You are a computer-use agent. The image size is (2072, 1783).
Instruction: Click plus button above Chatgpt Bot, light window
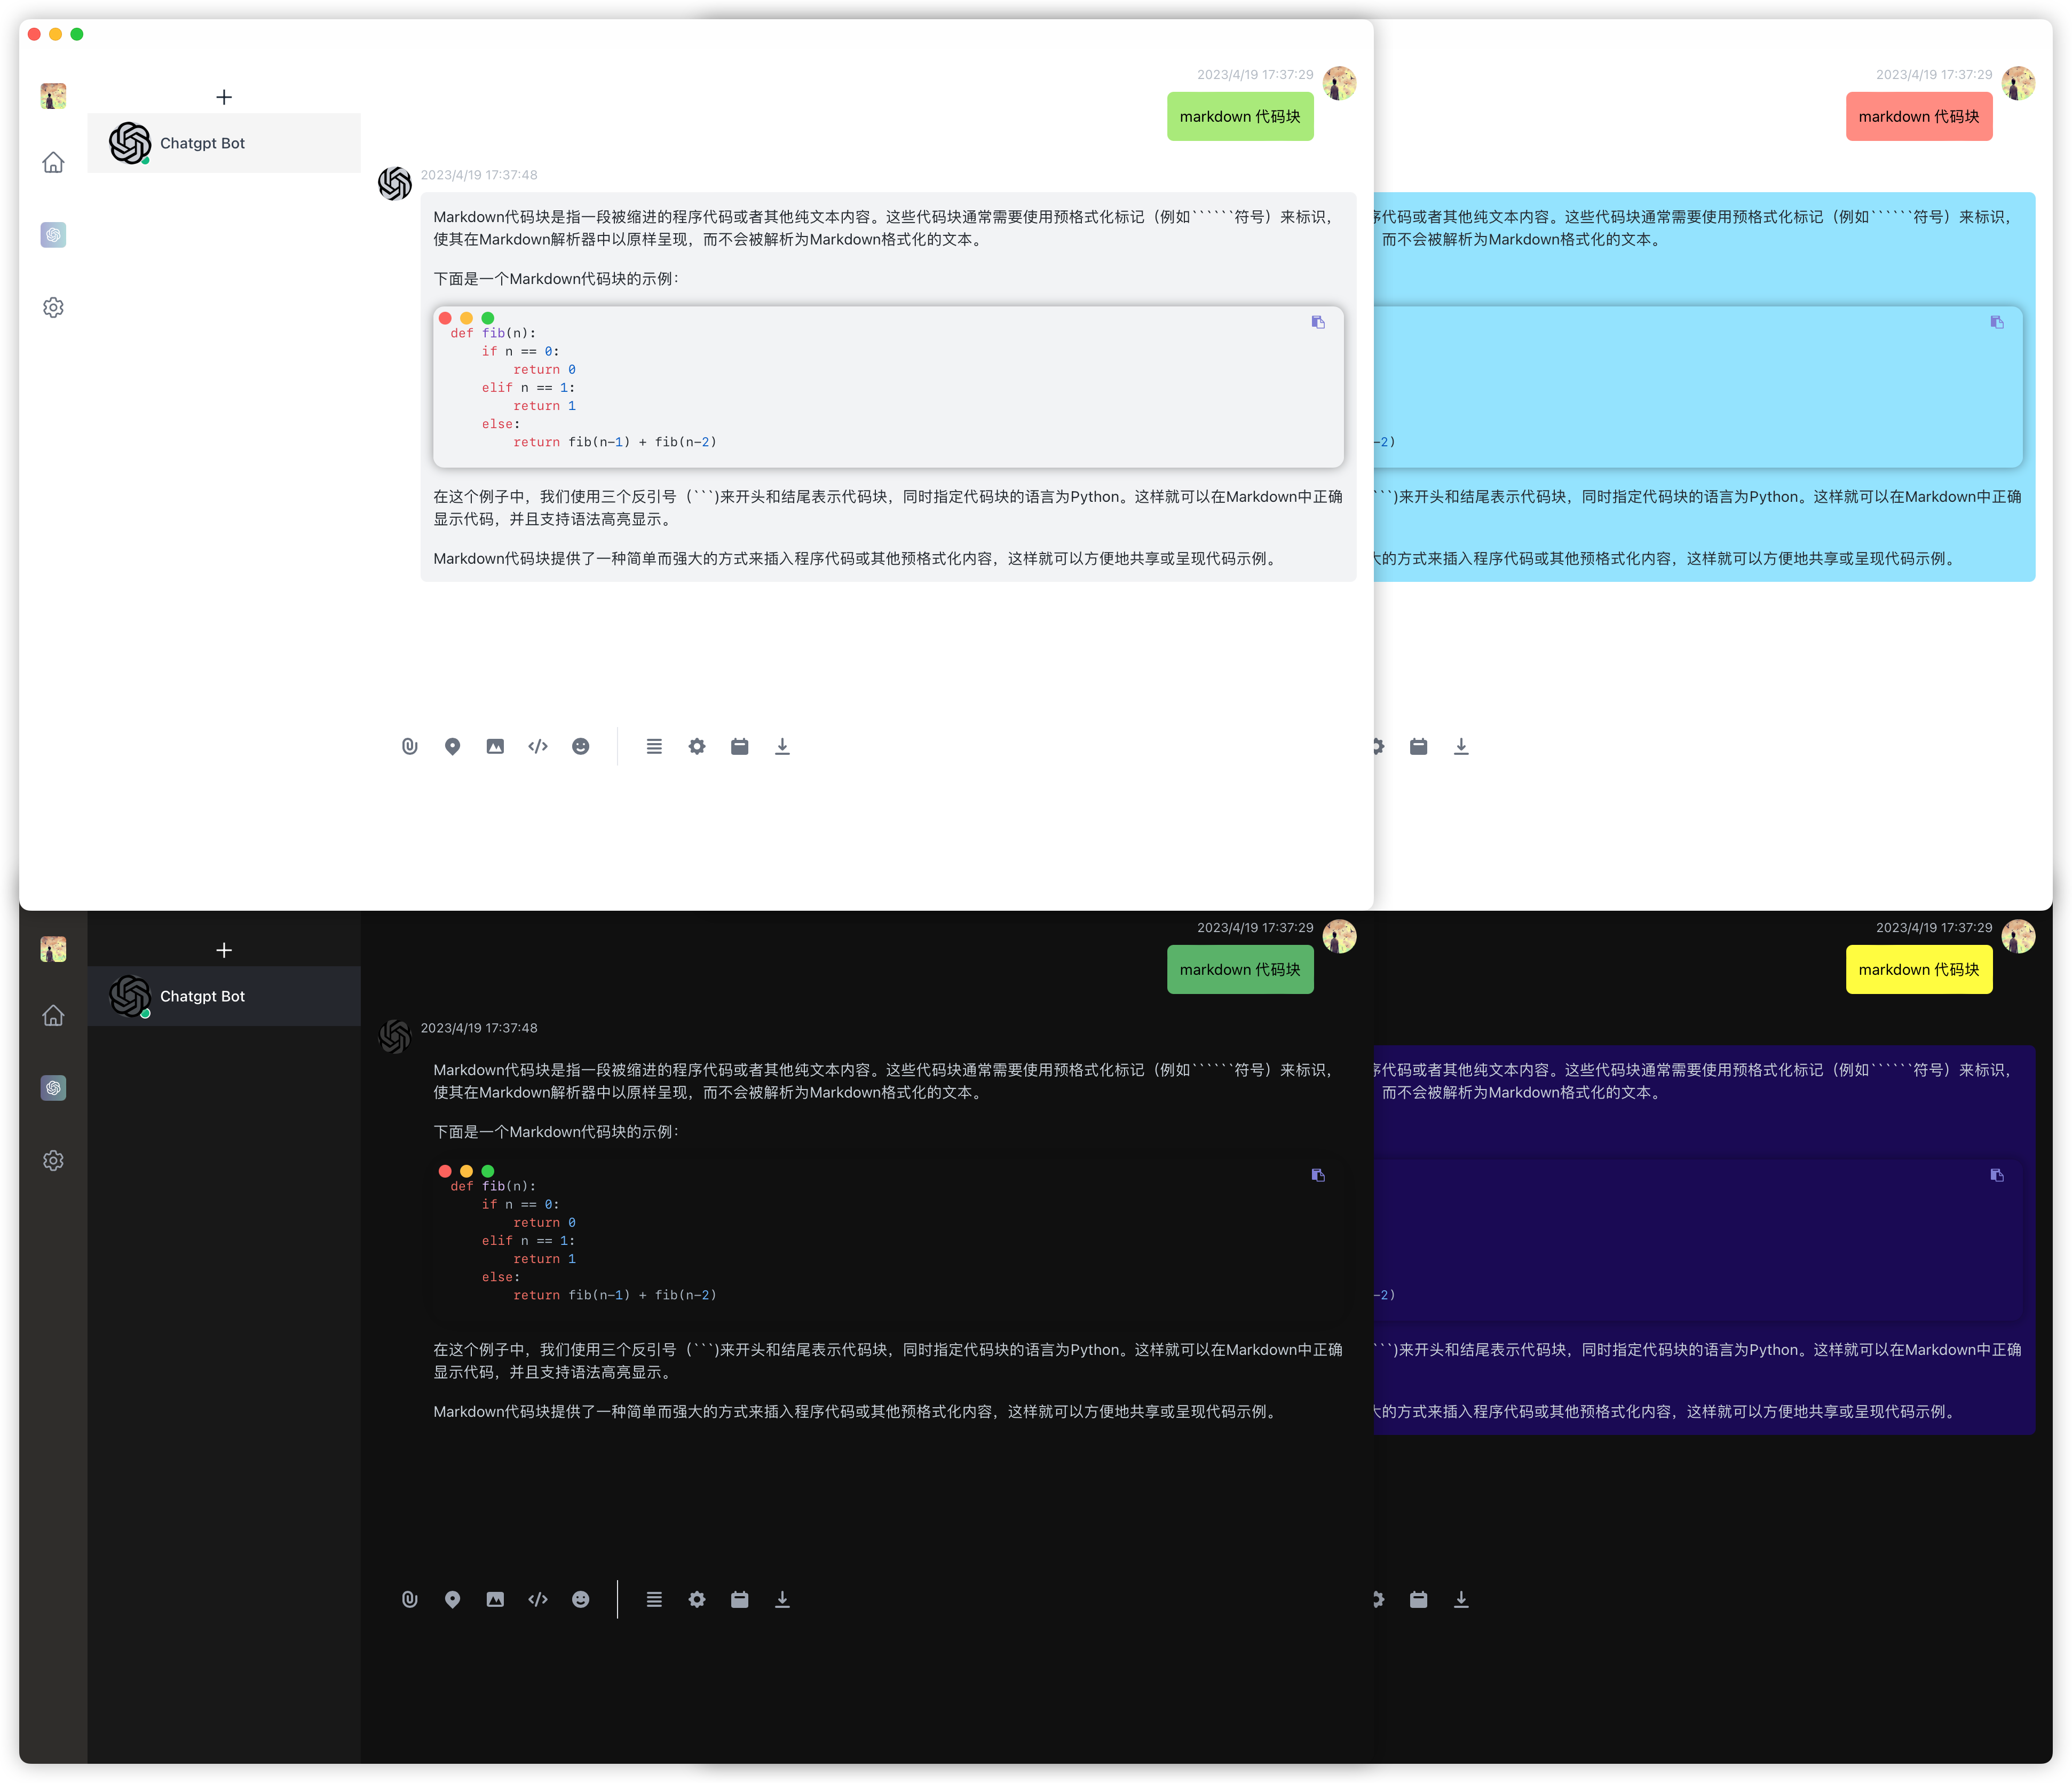[224, 97]
